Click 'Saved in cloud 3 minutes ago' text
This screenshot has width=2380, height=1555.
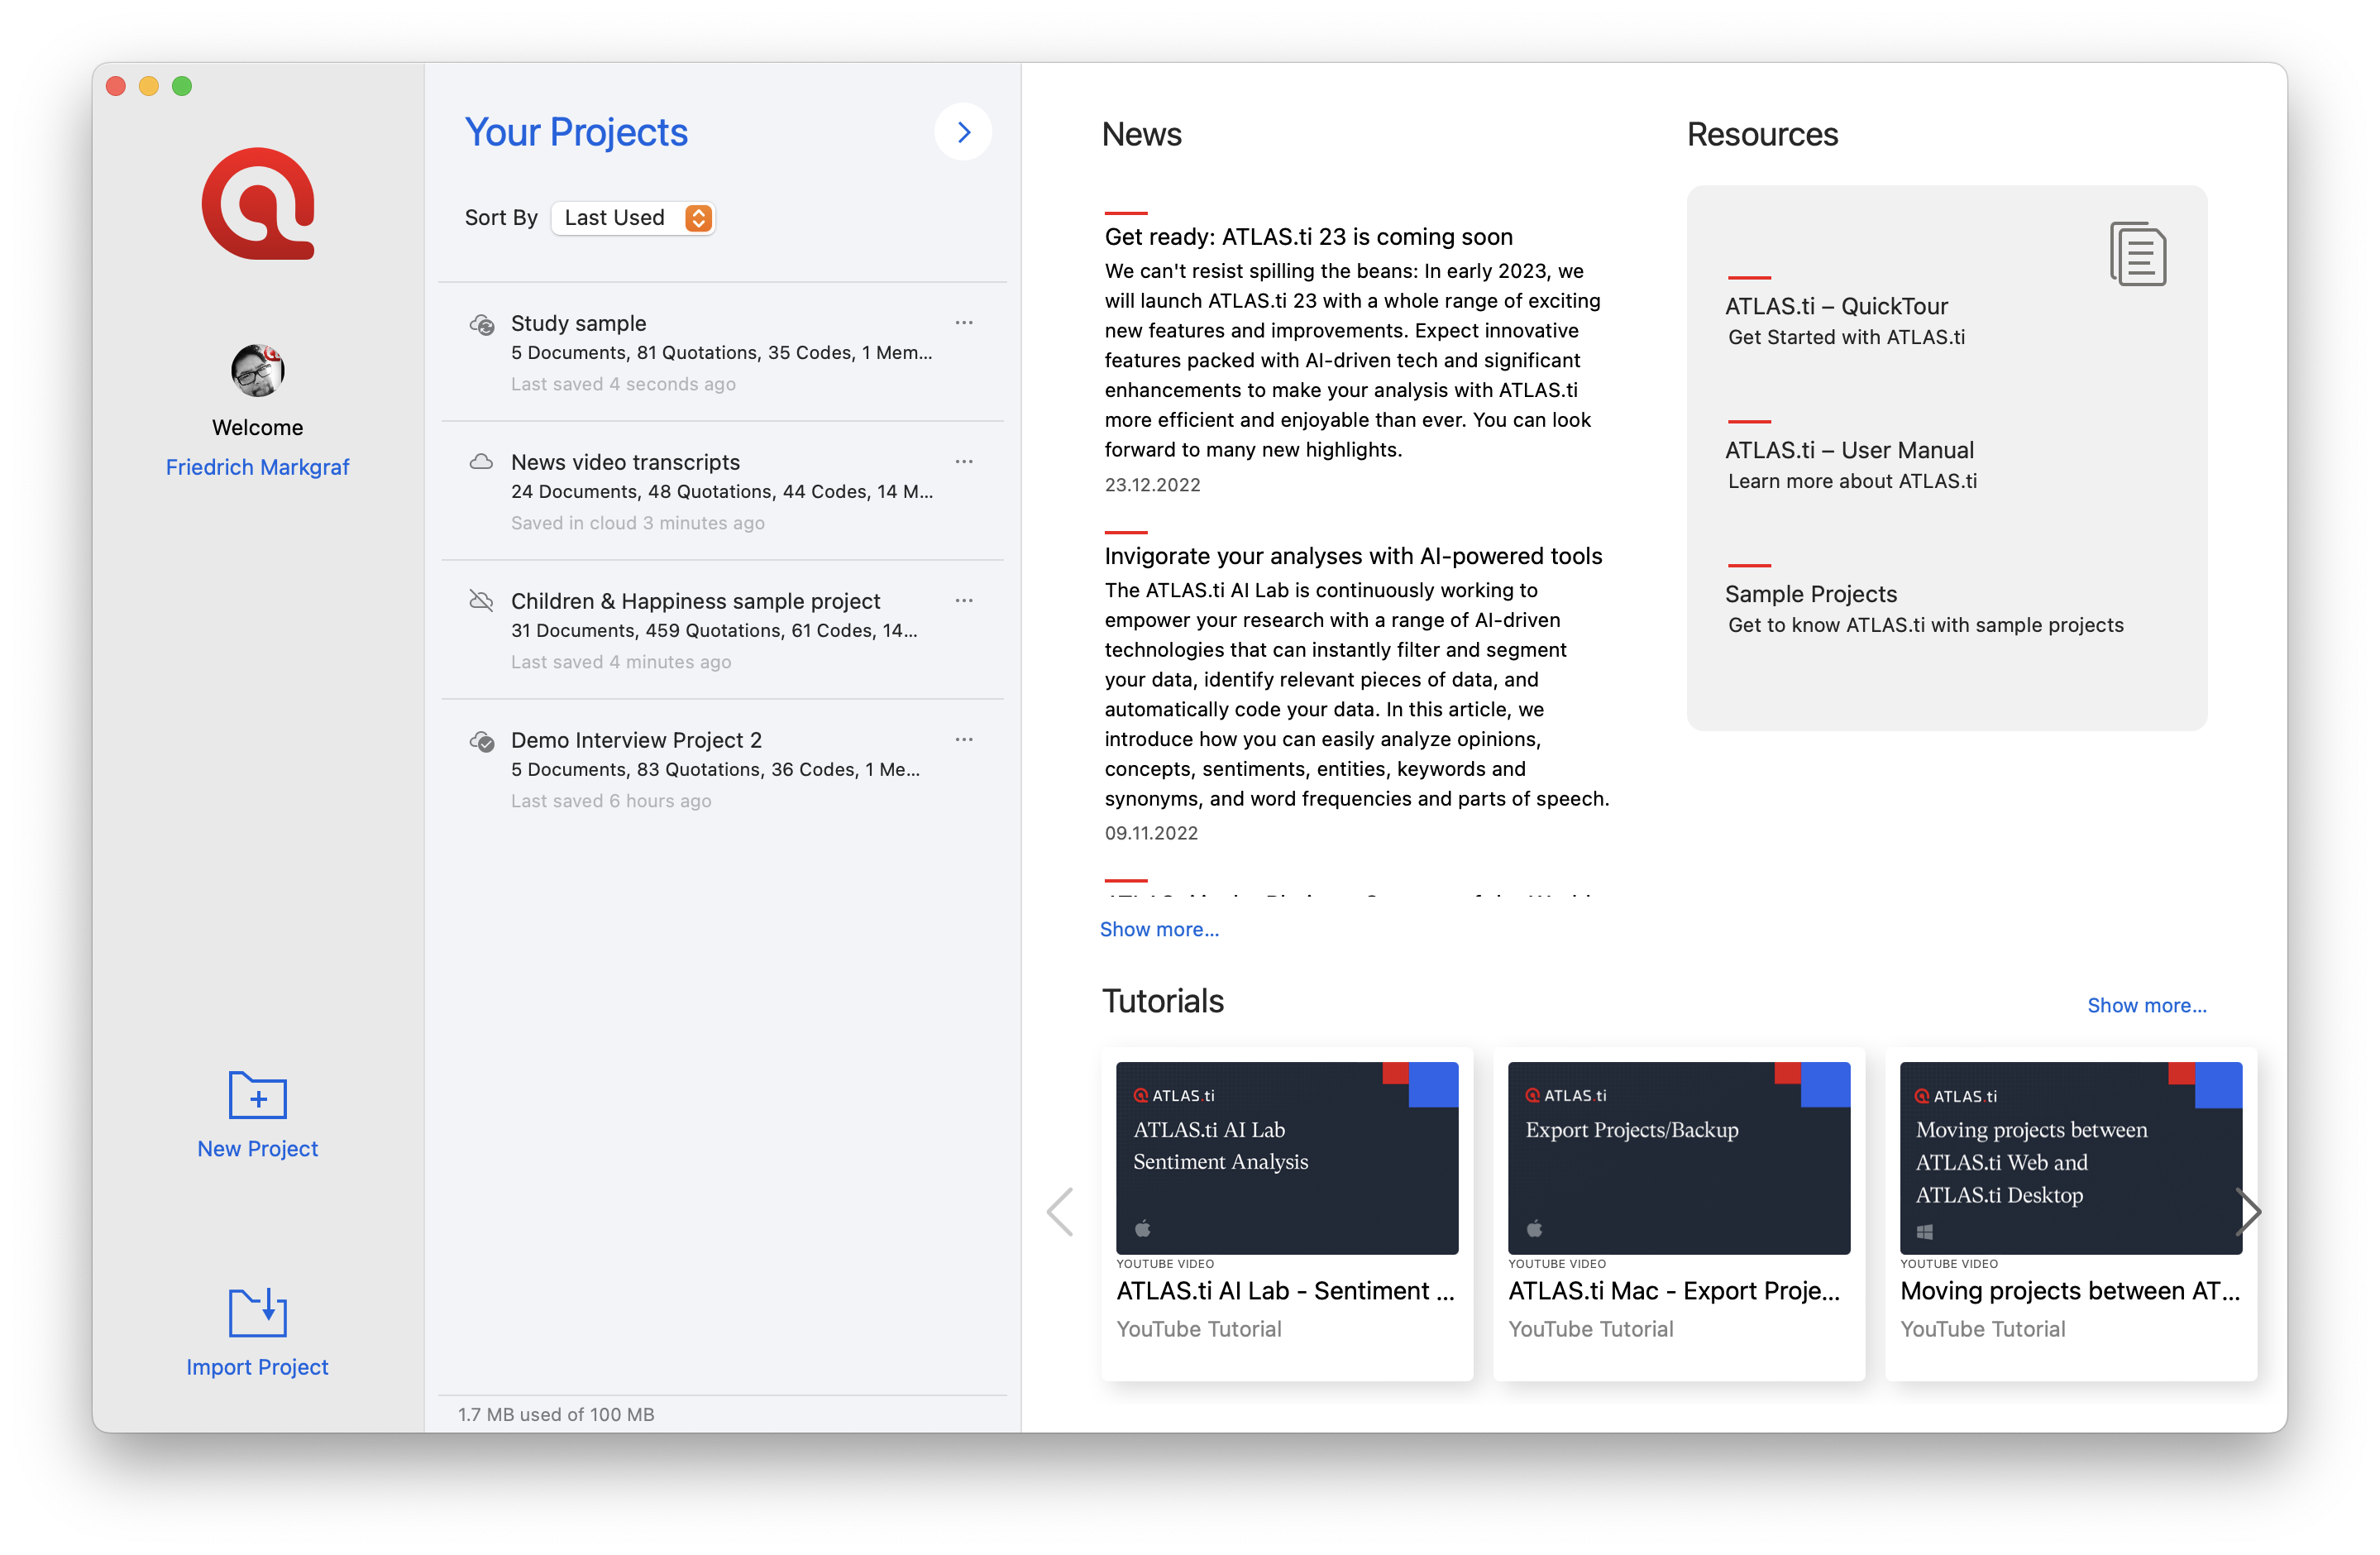pyautogui.click(x=638, y=523)
